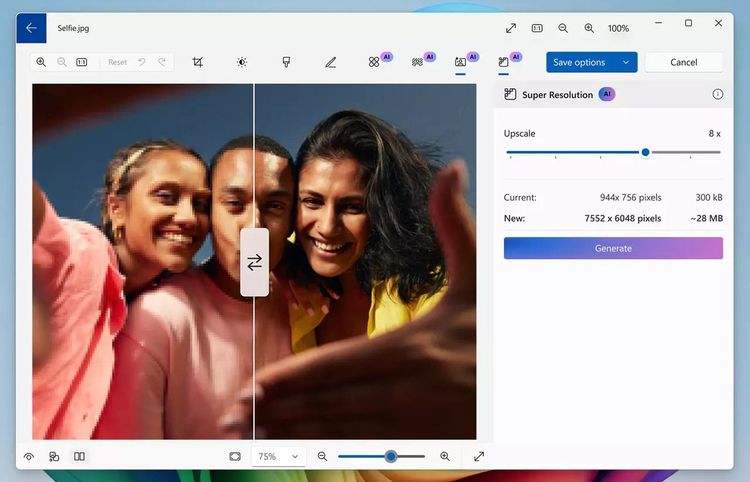
Task: Click the Upscale label
Action: [519, 134]
